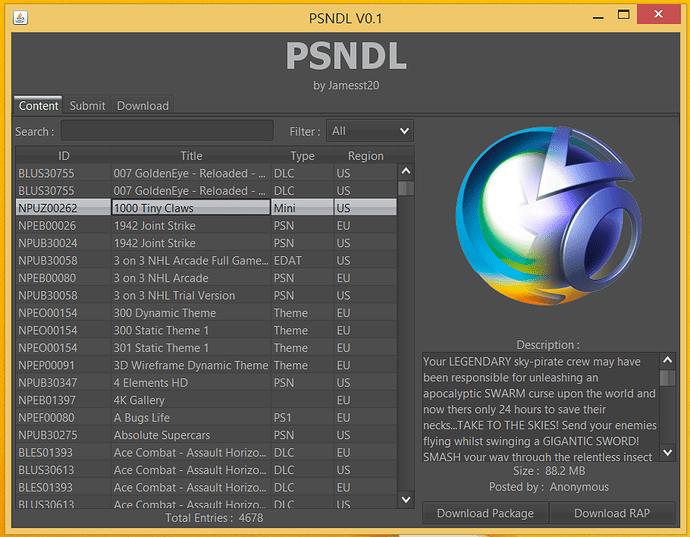Image resolution: width=690 pixels, height=537 pixels.
Task: Click ID cell NPUB30275
Action: 63,435
